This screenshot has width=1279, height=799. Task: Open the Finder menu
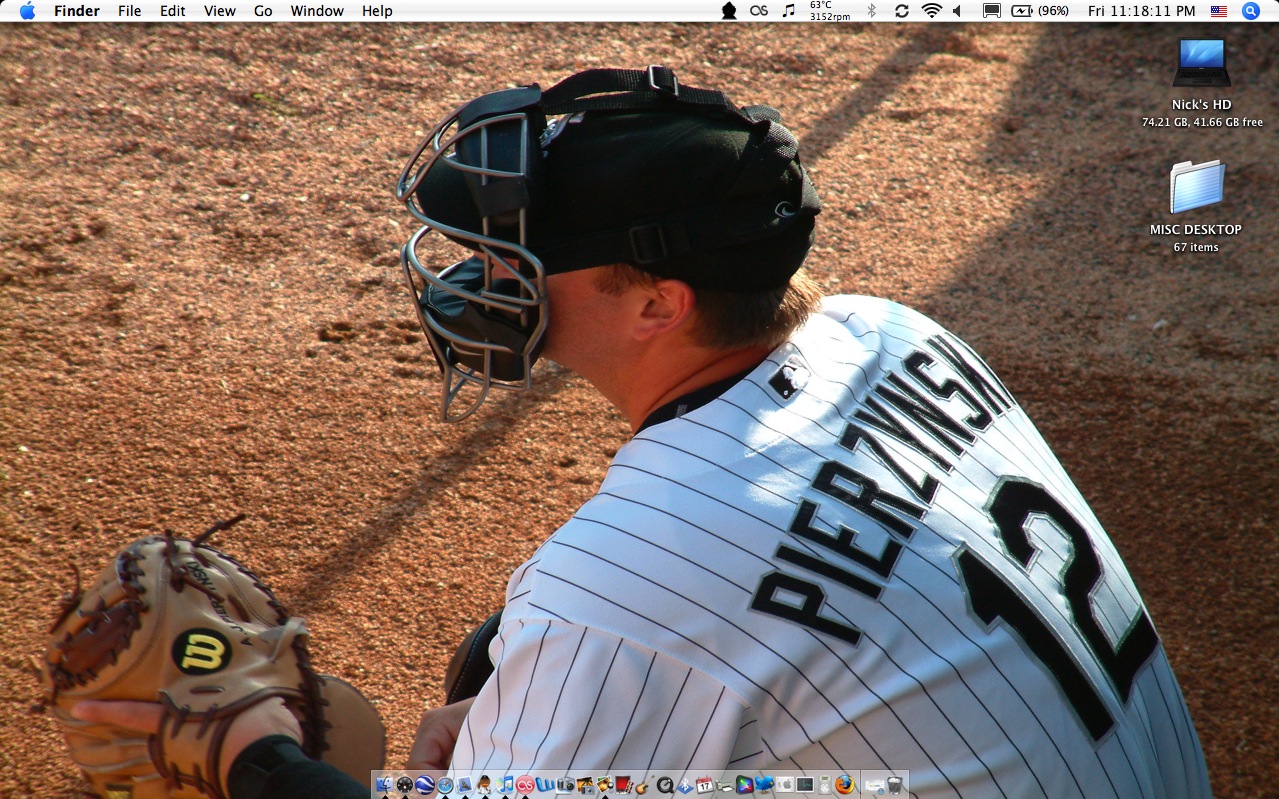(76, 11)
